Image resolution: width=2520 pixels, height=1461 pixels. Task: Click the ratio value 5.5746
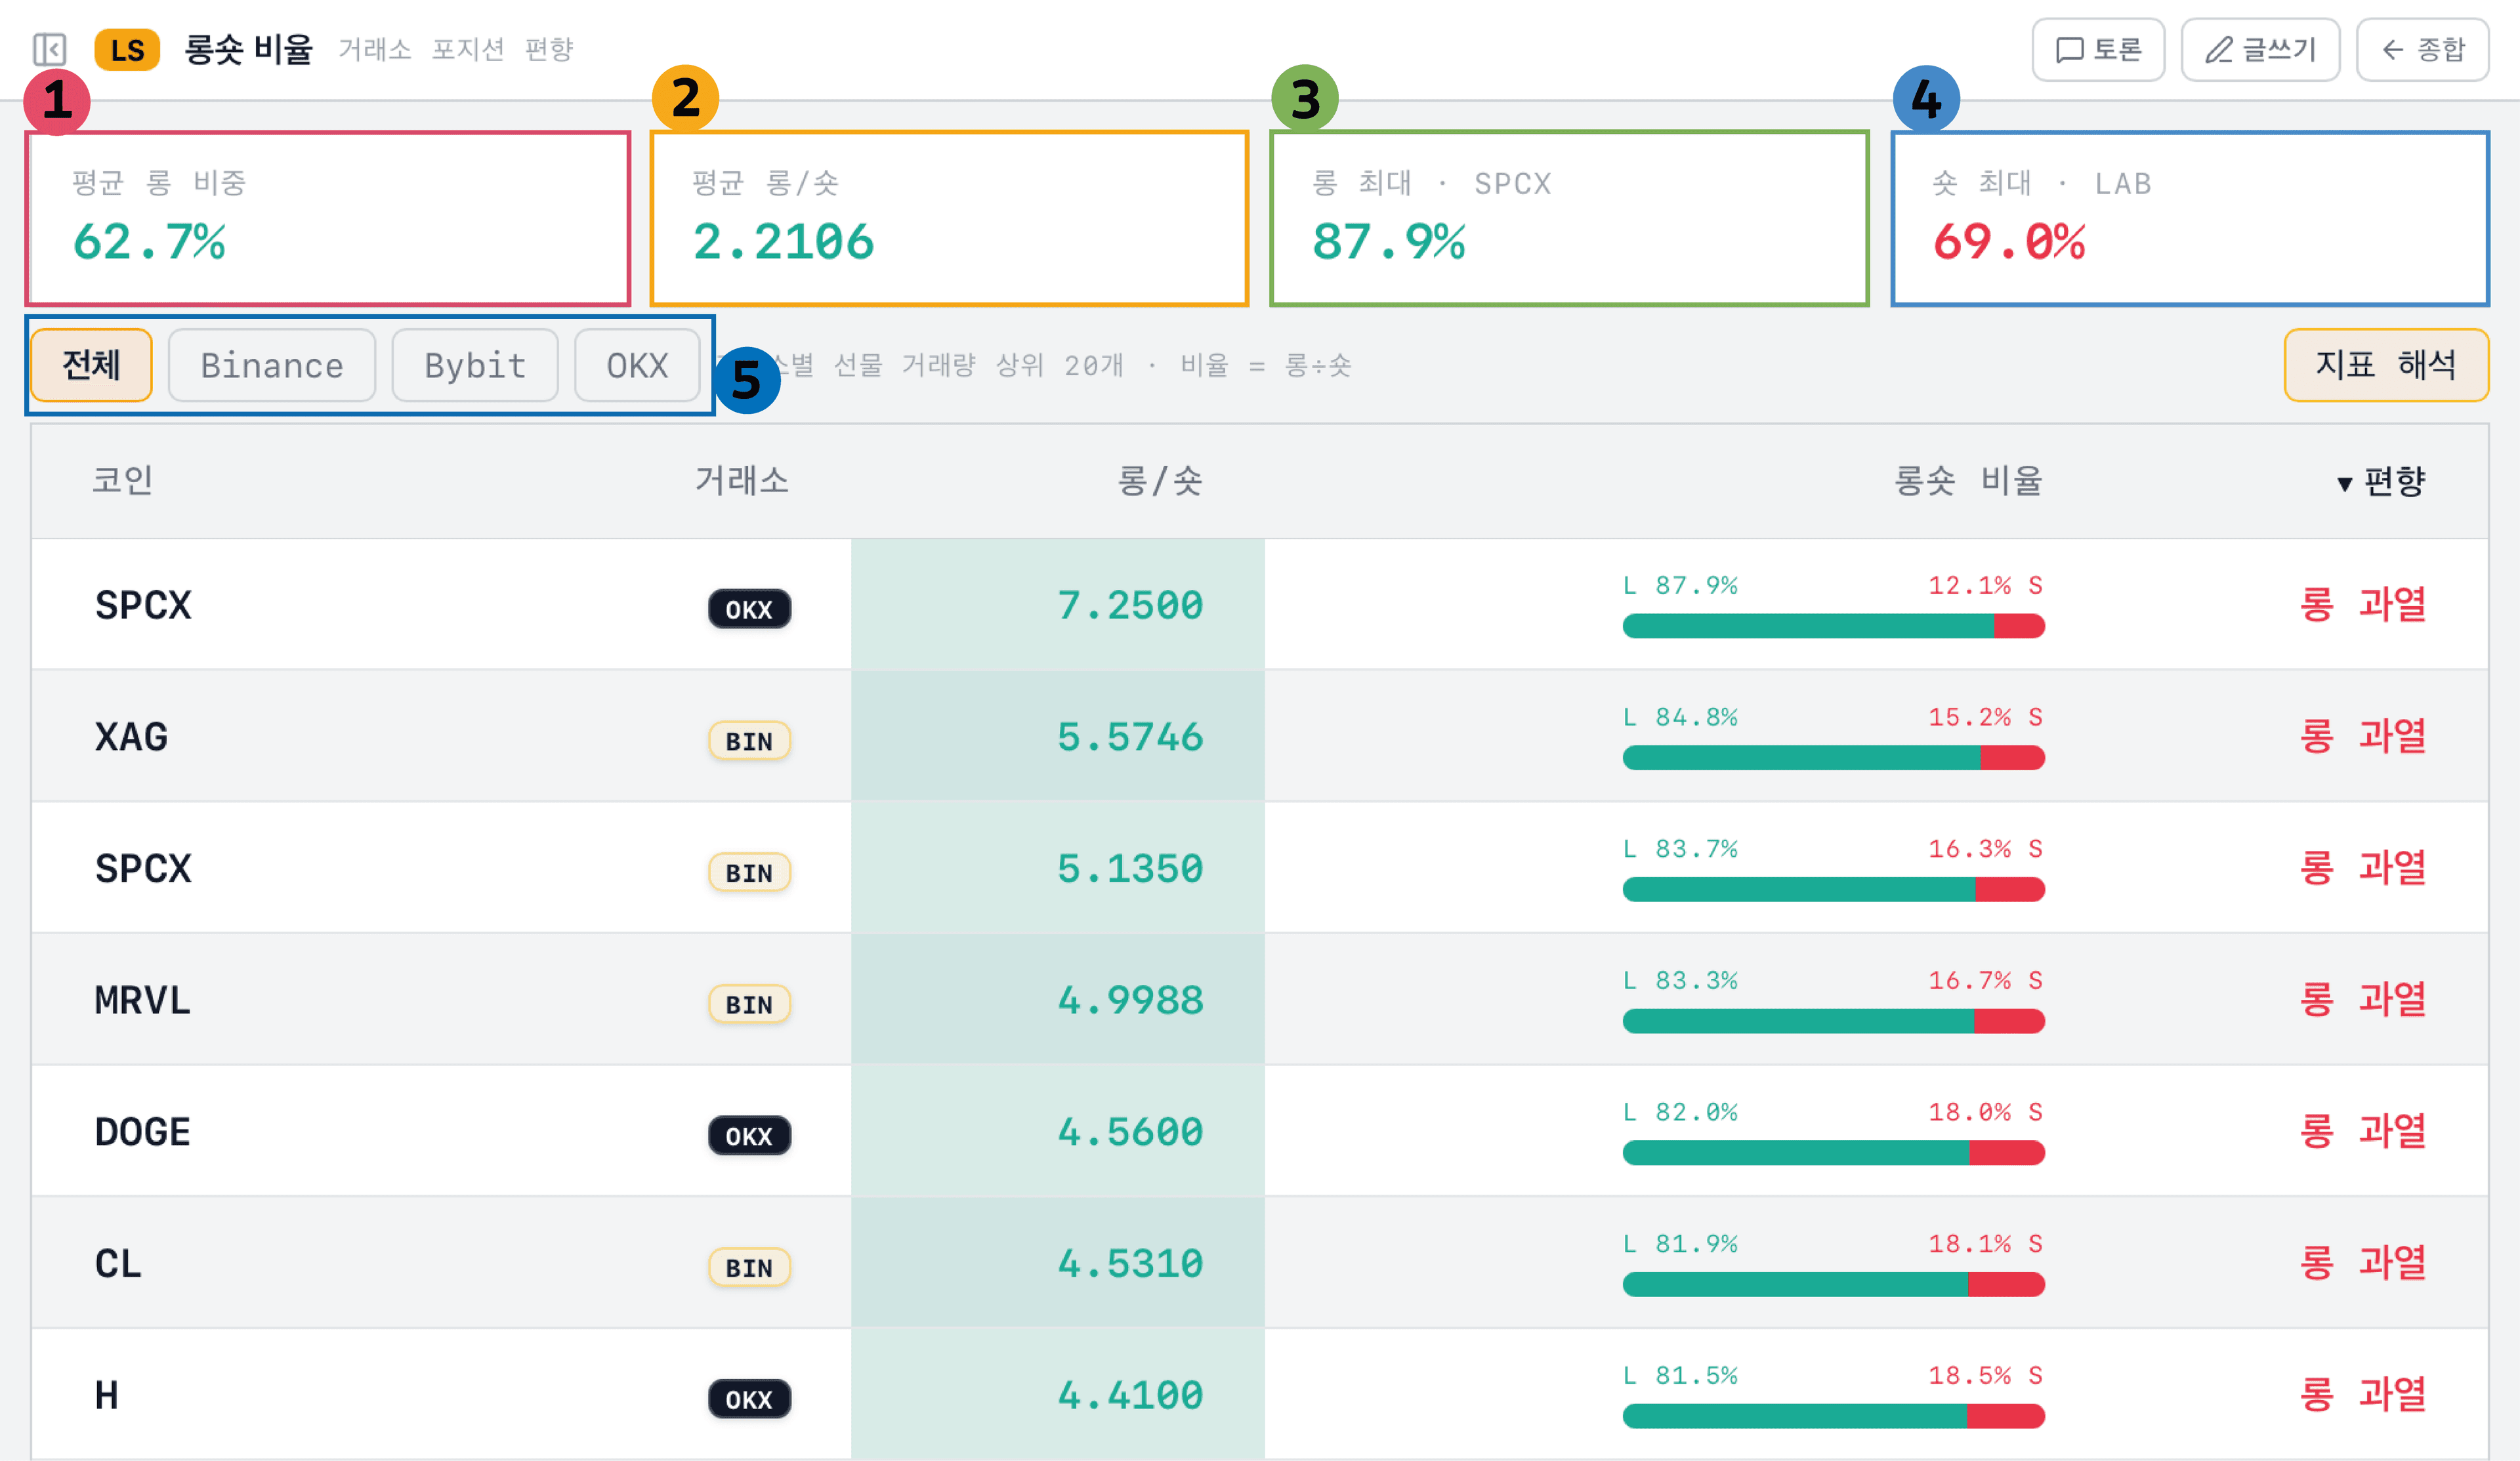pos(1130,737)
